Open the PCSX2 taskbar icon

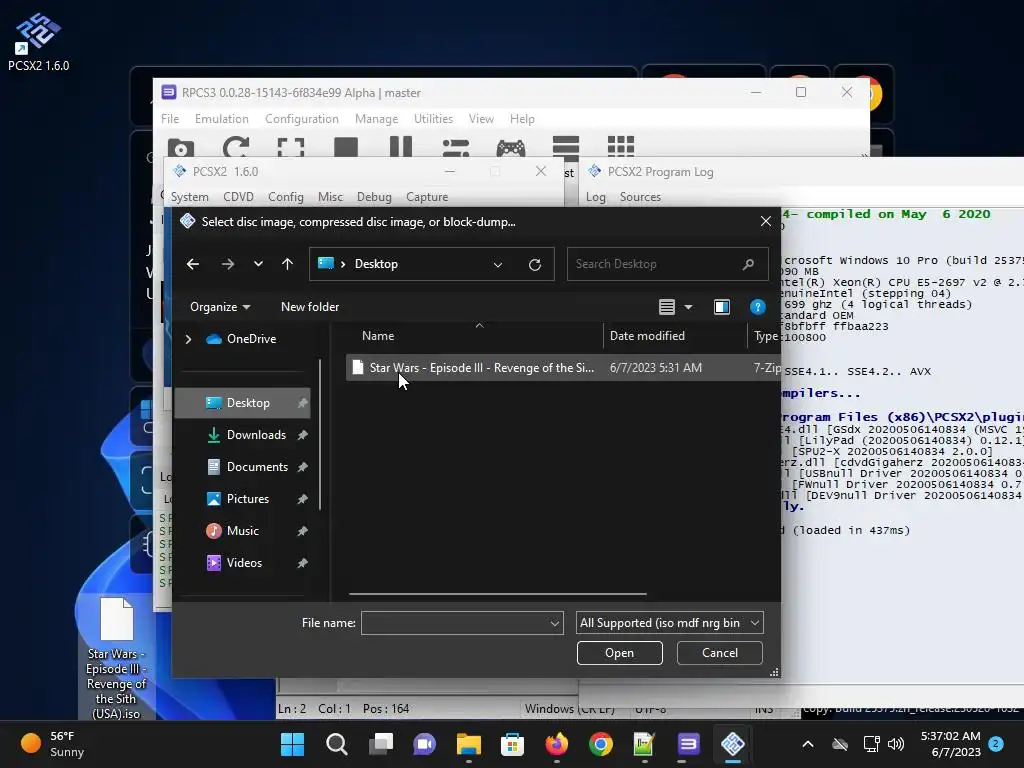coord(733,744)
